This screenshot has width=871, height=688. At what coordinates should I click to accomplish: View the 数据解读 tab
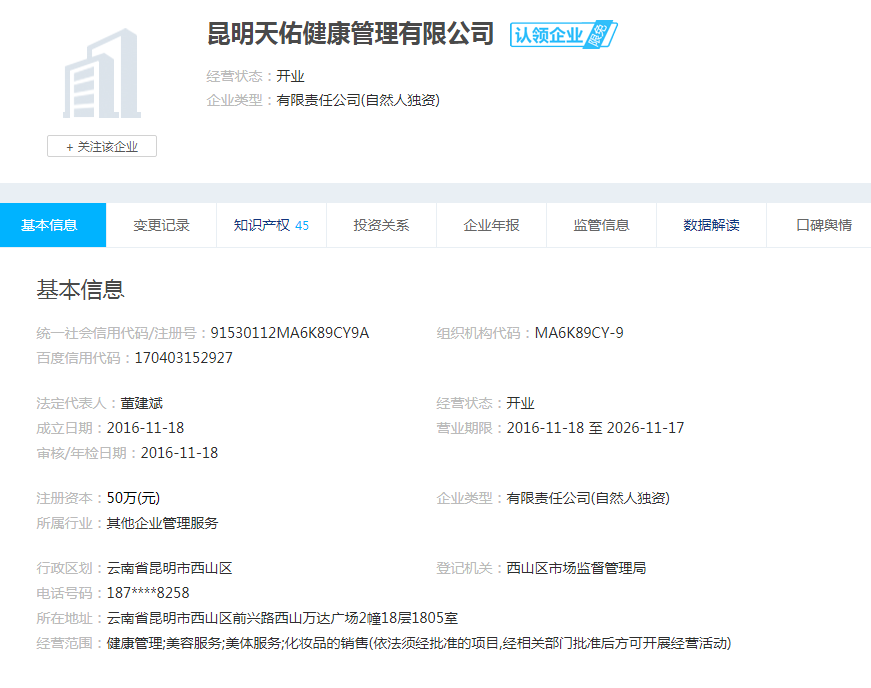point(711,225)
